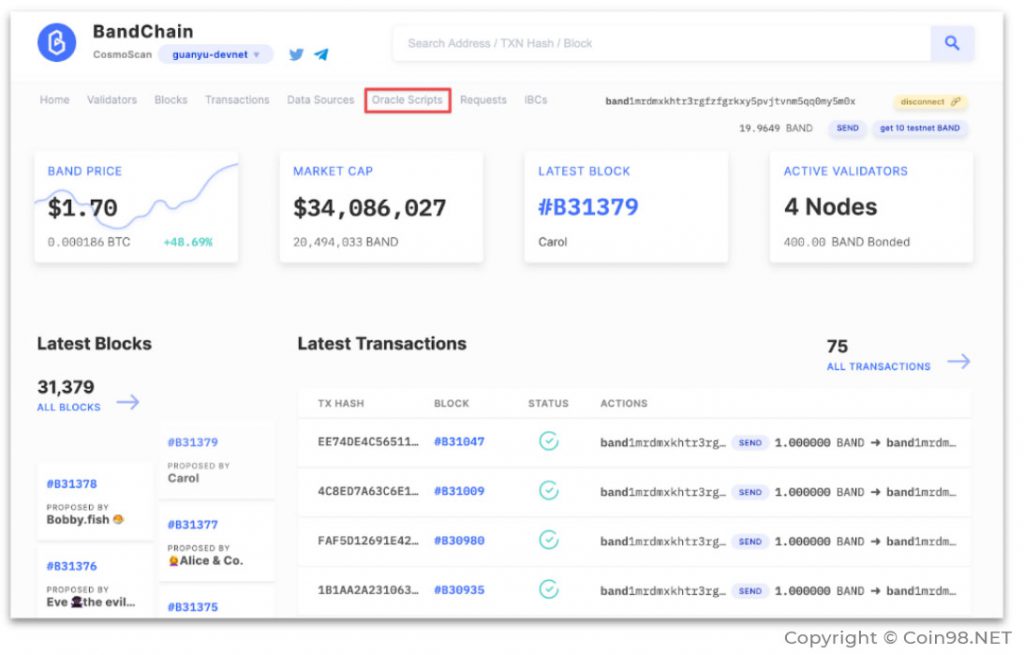
Task: Open the Blocks tab
Action: pyautogui.click(x=170, y=100)
